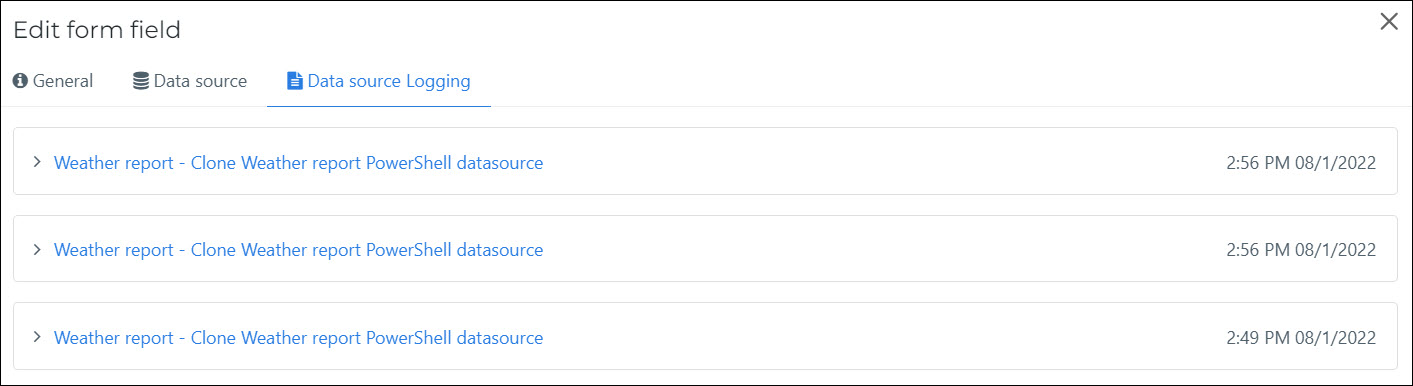The height and width of the screenshot is (386, 1413).
Task: Open the middle Clone Weather report PowerShell link
Action: click(x=298, y=250)
